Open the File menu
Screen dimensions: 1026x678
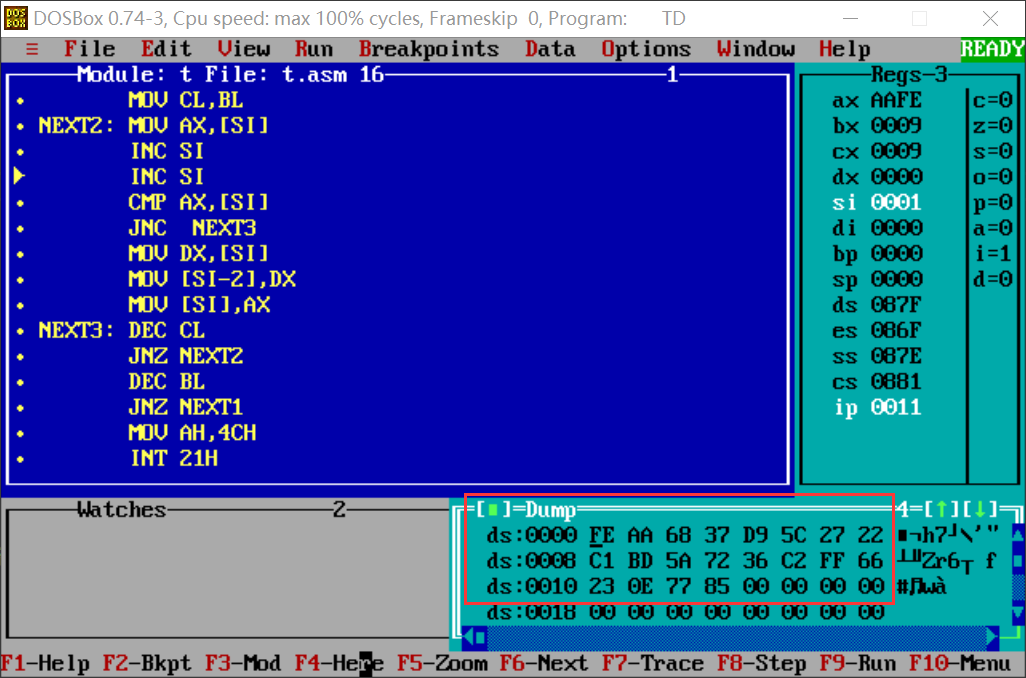click(x=90, y=49)
